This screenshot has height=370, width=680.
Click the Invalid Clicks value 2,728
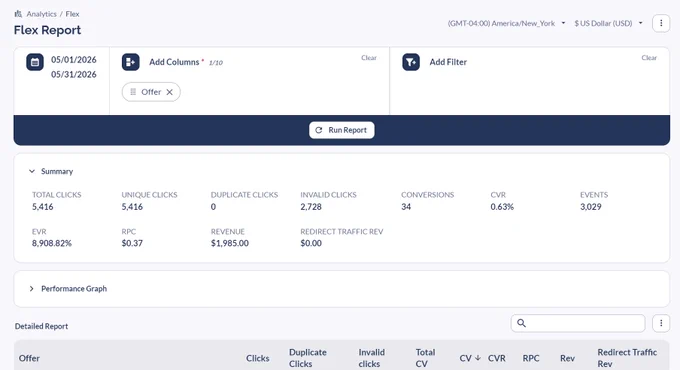(311, 207)
